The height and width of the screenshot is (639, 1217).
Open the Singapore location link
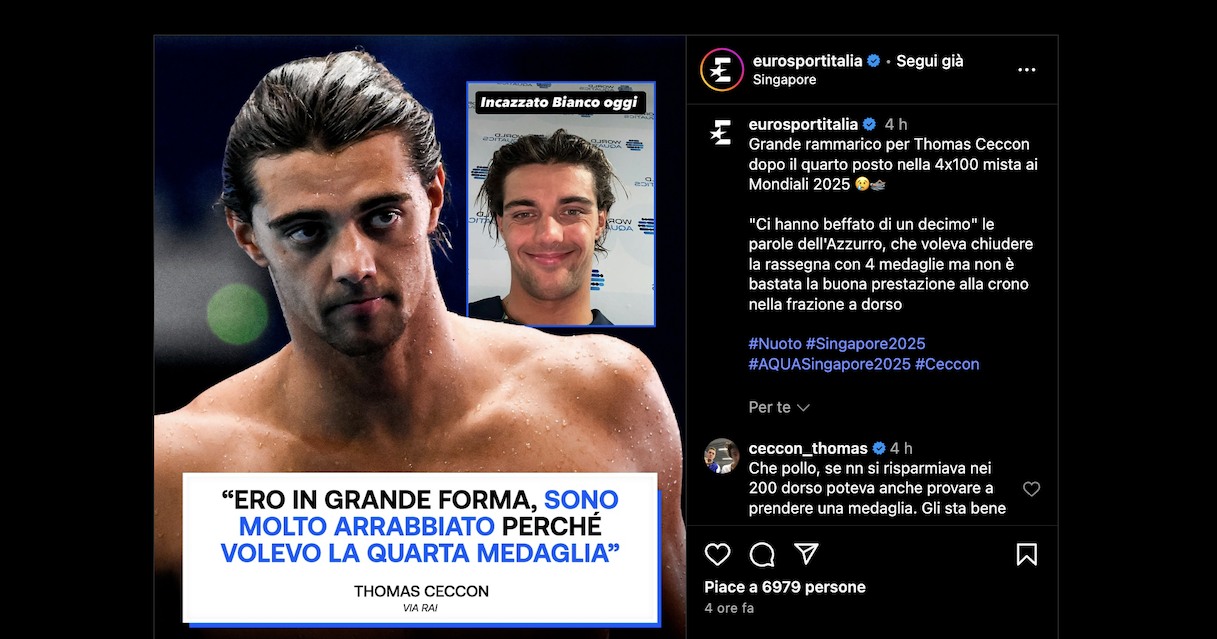(x=784, y=80)
